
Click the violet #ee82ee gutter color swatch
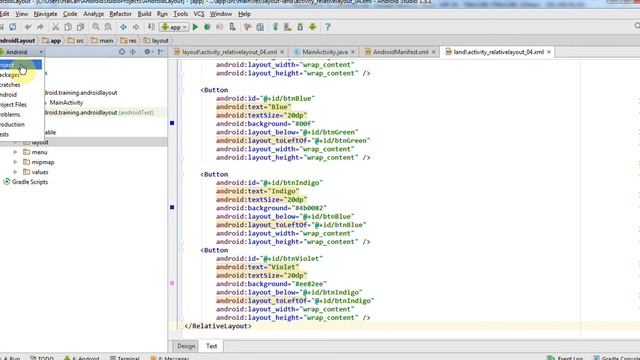coord(172,283)
